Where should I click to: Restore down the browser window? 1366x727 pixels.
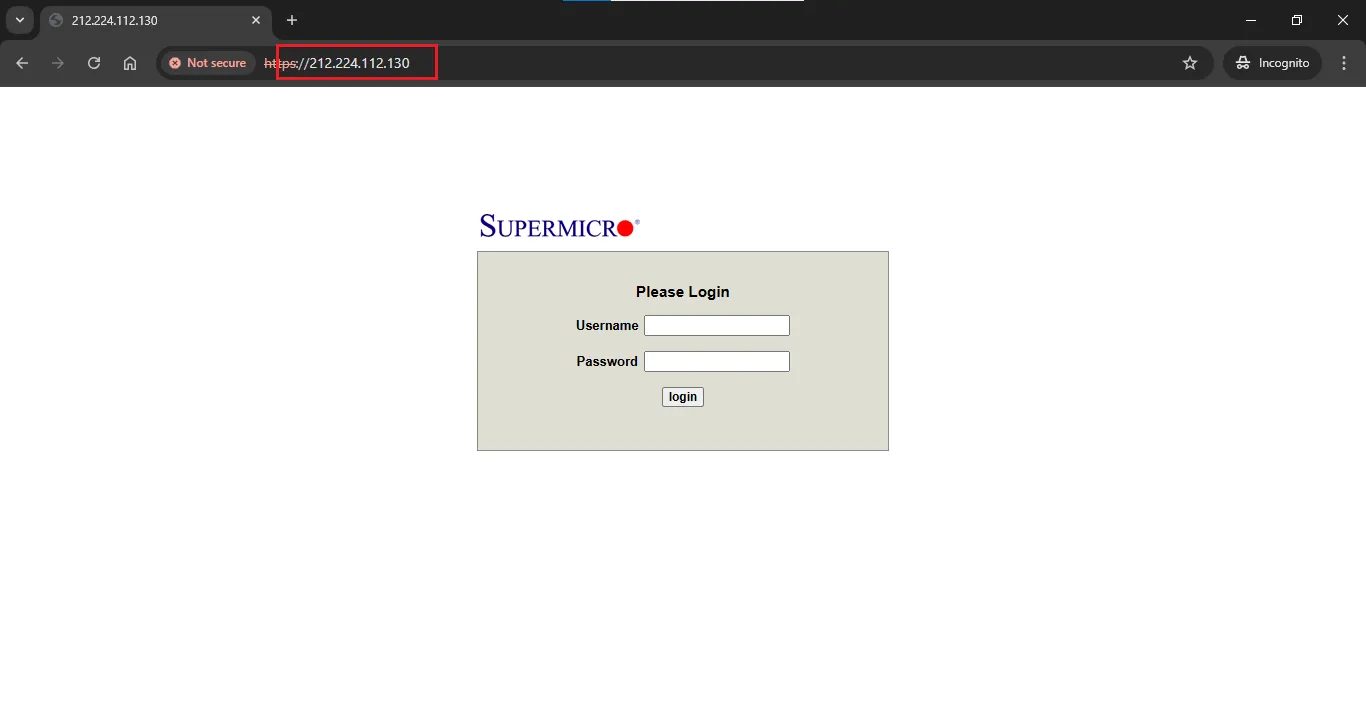(1297, 20)
